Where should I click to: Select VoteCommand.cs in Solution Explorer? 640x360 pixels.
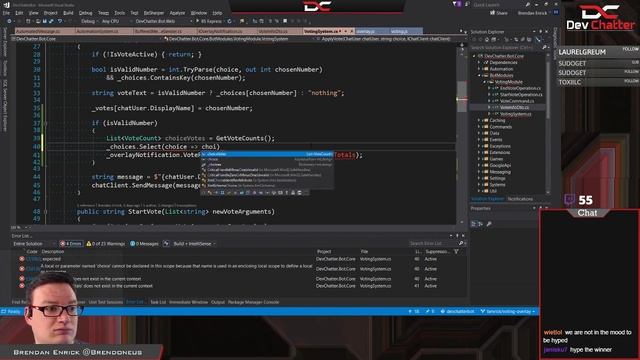point(517,101)
